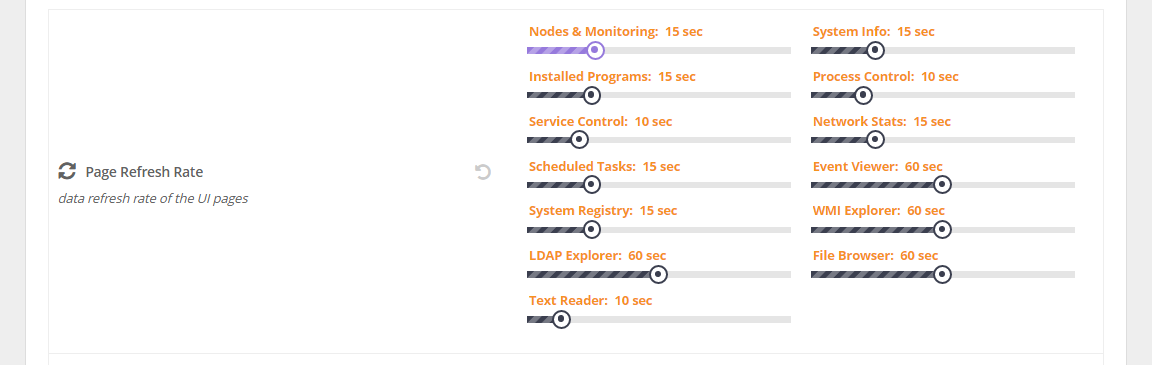This screenshot has width=1152, height=365.
Task: Click the Network Stats slider handle
Action: [x=874, y=140]
